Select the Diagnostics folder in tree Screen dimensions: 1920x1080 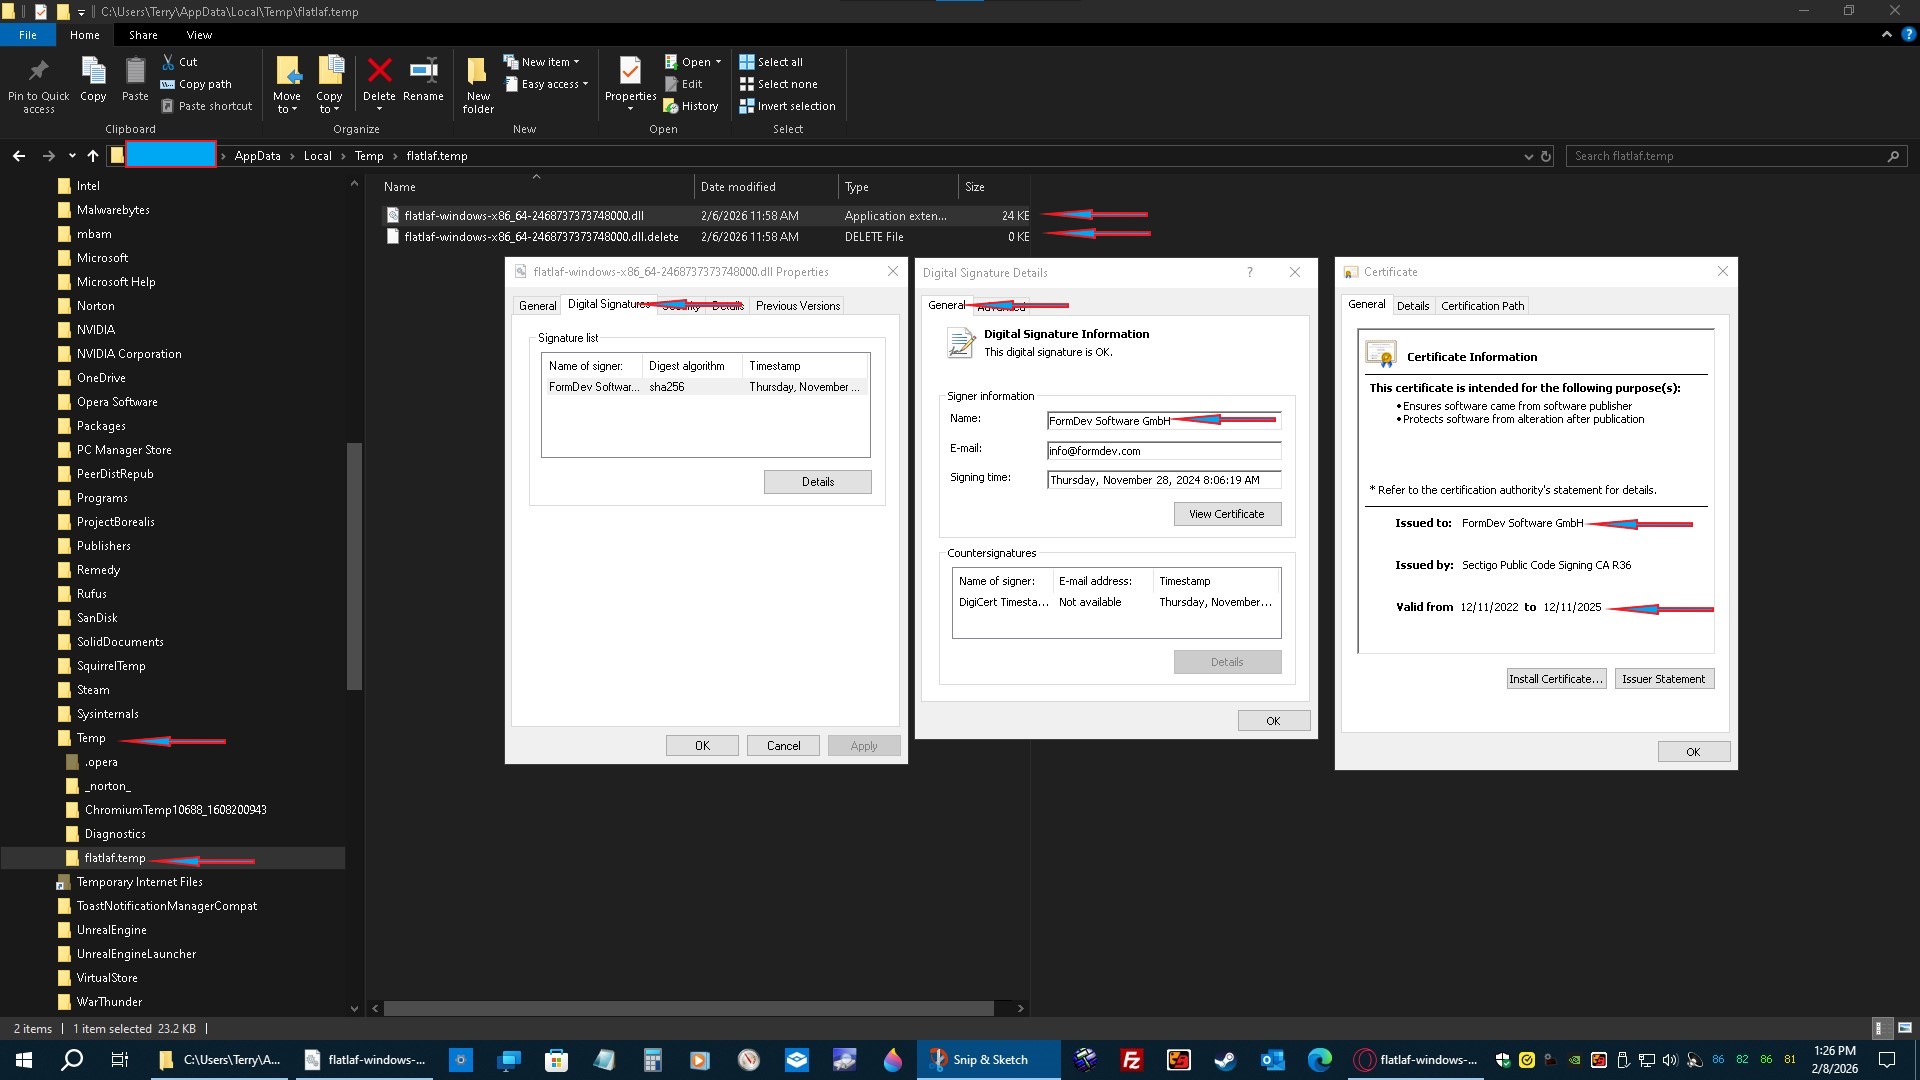pos(115,834)
